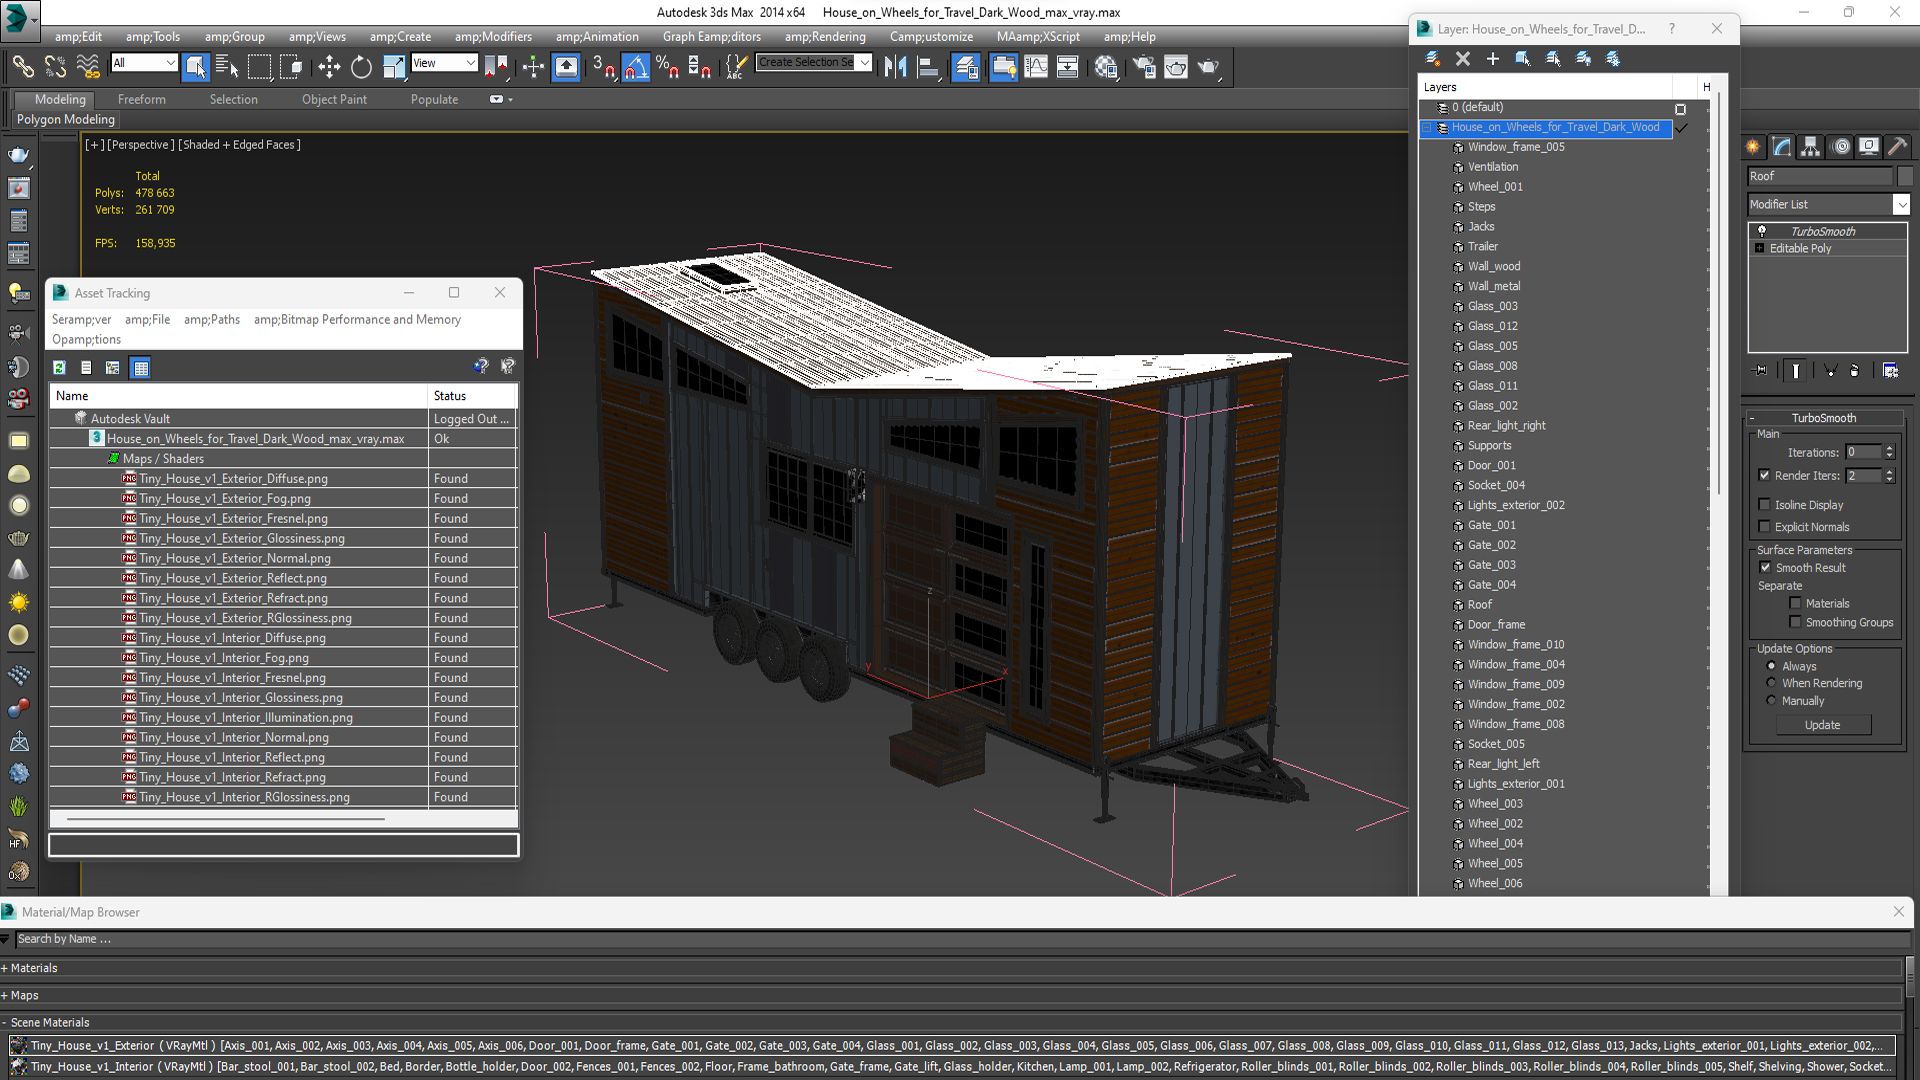Click the Perspective viewport label
The width and height of the screenshot is (1920, 1080).
(x=140, y=145)
